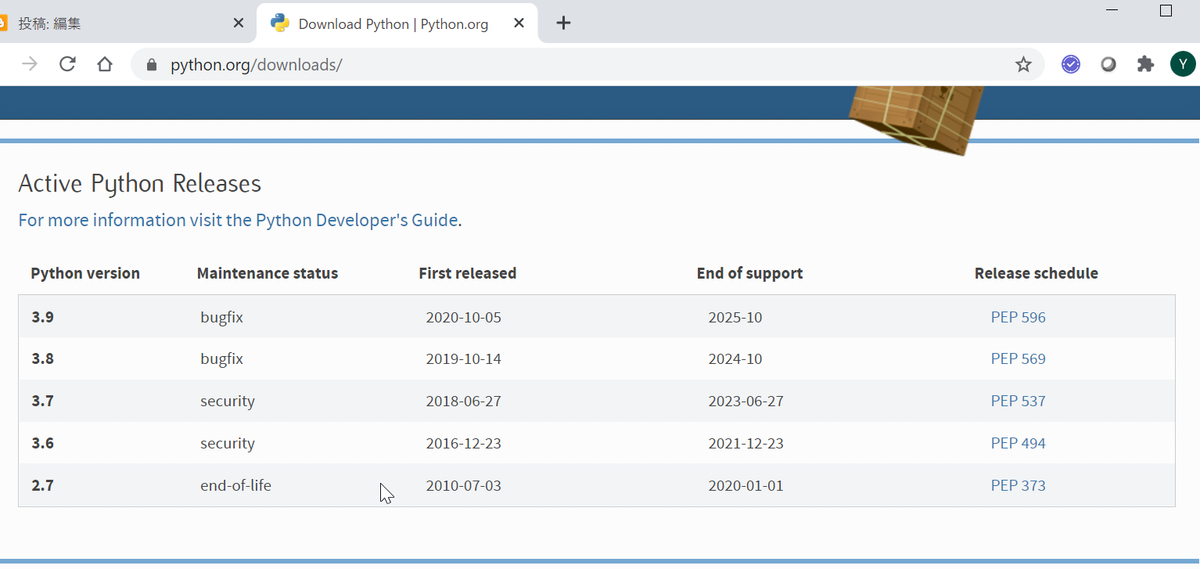Open the gray circular extension icon
This screenshot has width=1200, height=569.
pos(1108,64)
